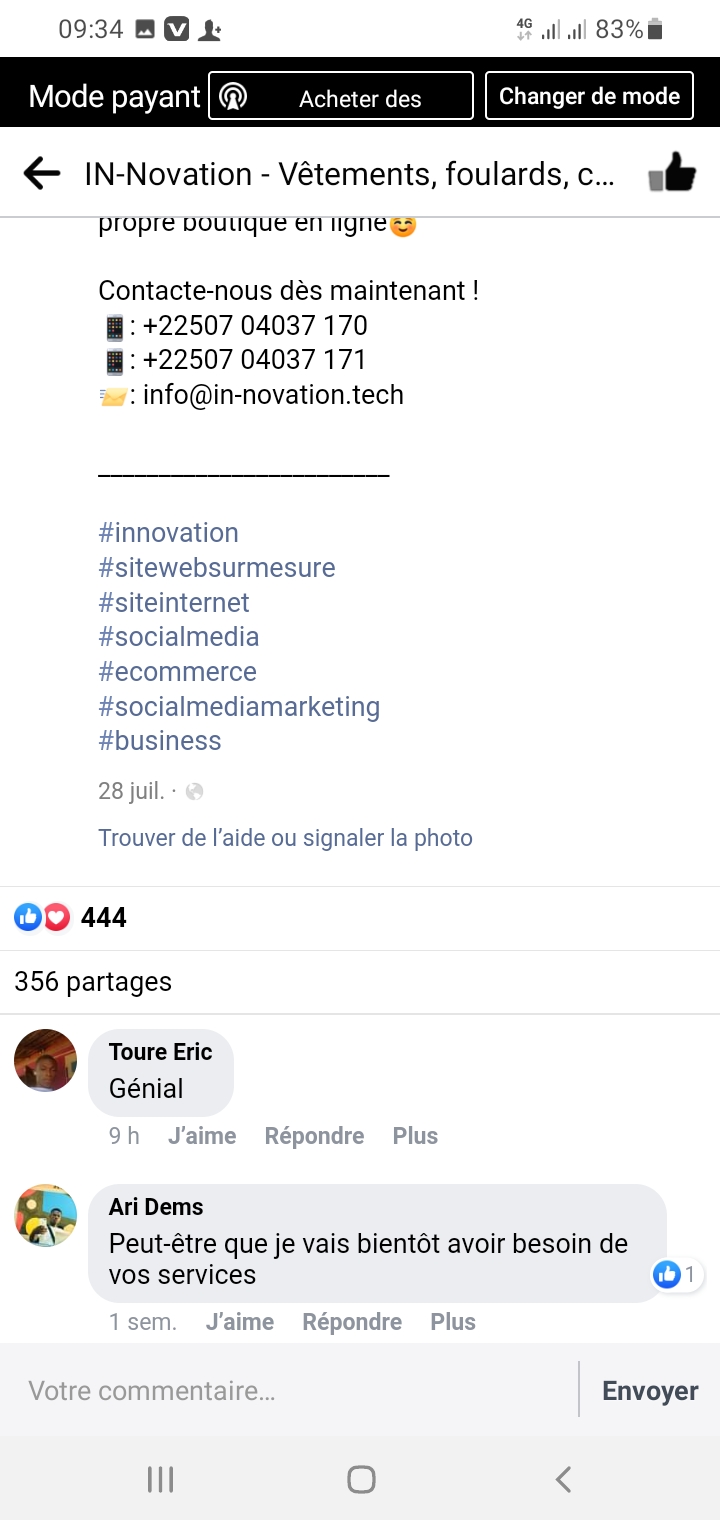
Task: Like Toure Eric's comment with J'aime
Action: 202,1136
